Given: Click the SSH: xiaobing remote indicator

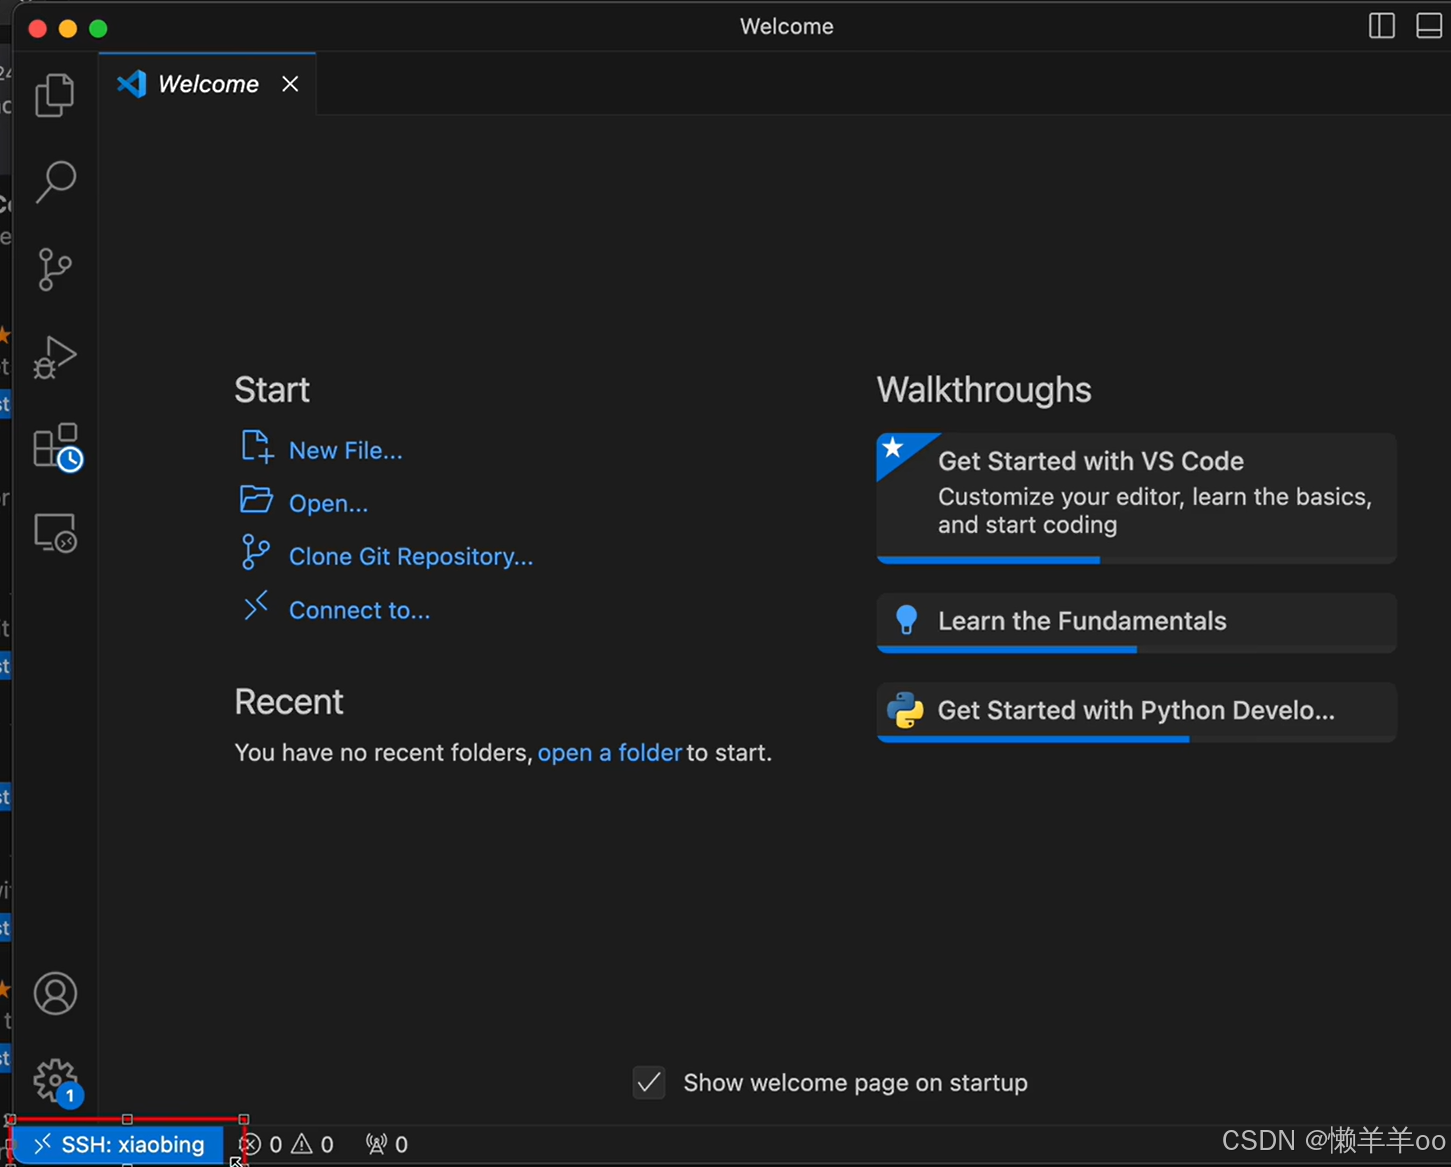Looking at the screenshot, I should pos(118,1144).
